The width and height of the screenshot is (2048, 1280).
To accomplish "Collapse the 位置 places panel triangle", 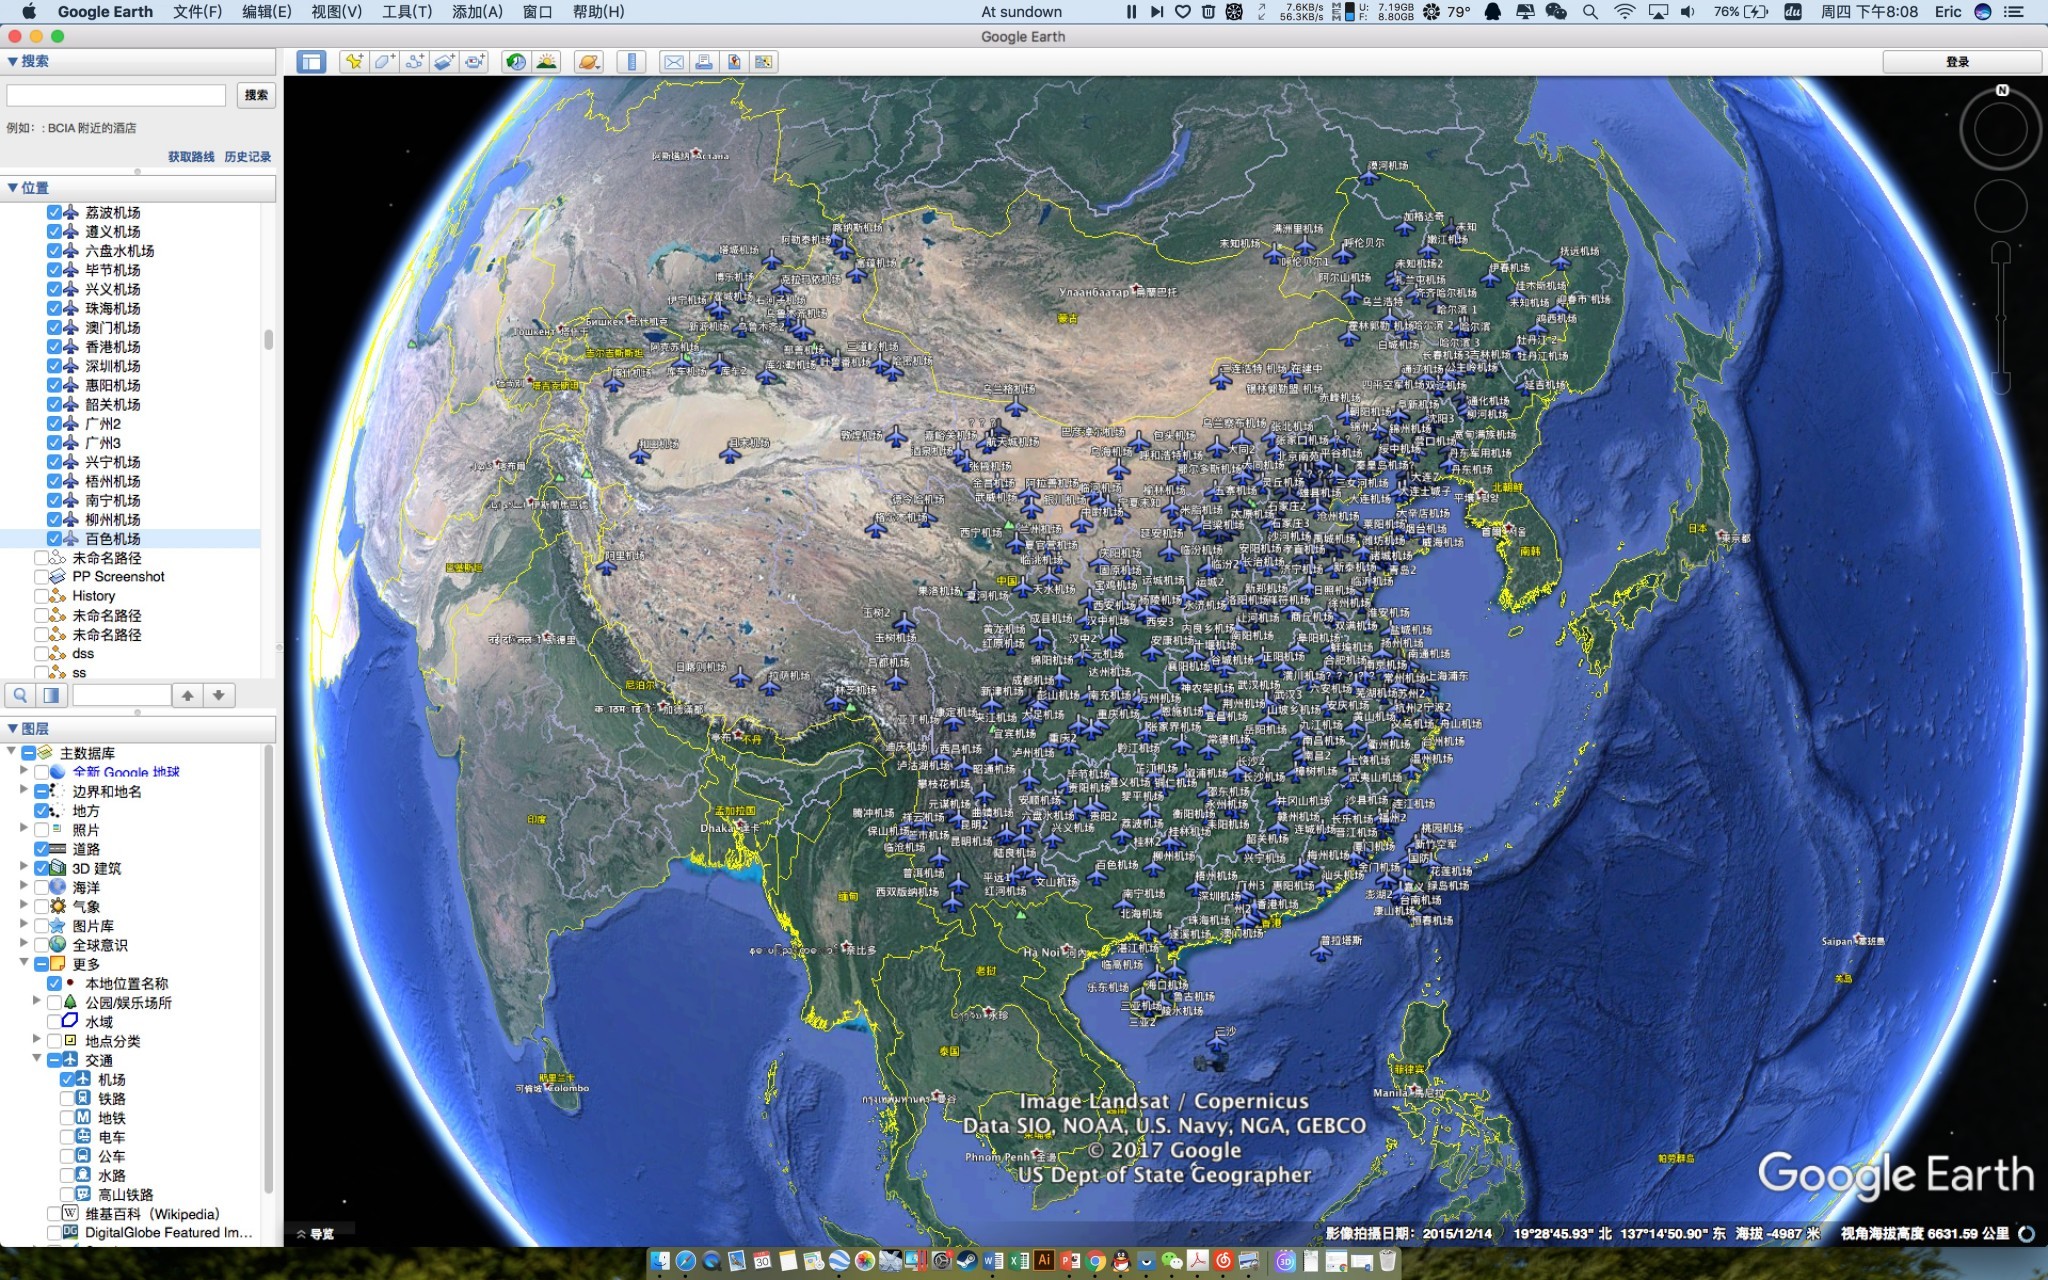I will pyautogui.click(x=12, y=188).
